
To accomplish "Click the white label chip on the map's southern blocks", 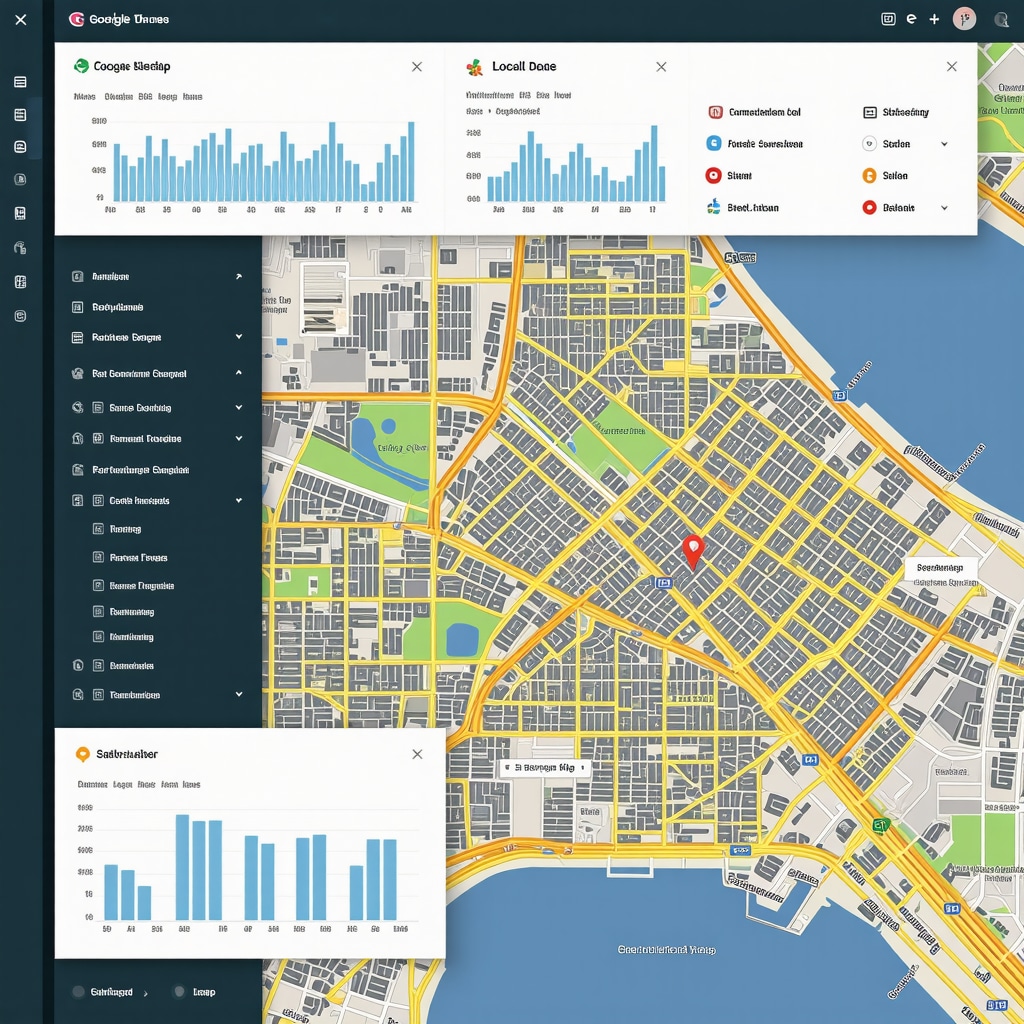I will tap(545, 768).
